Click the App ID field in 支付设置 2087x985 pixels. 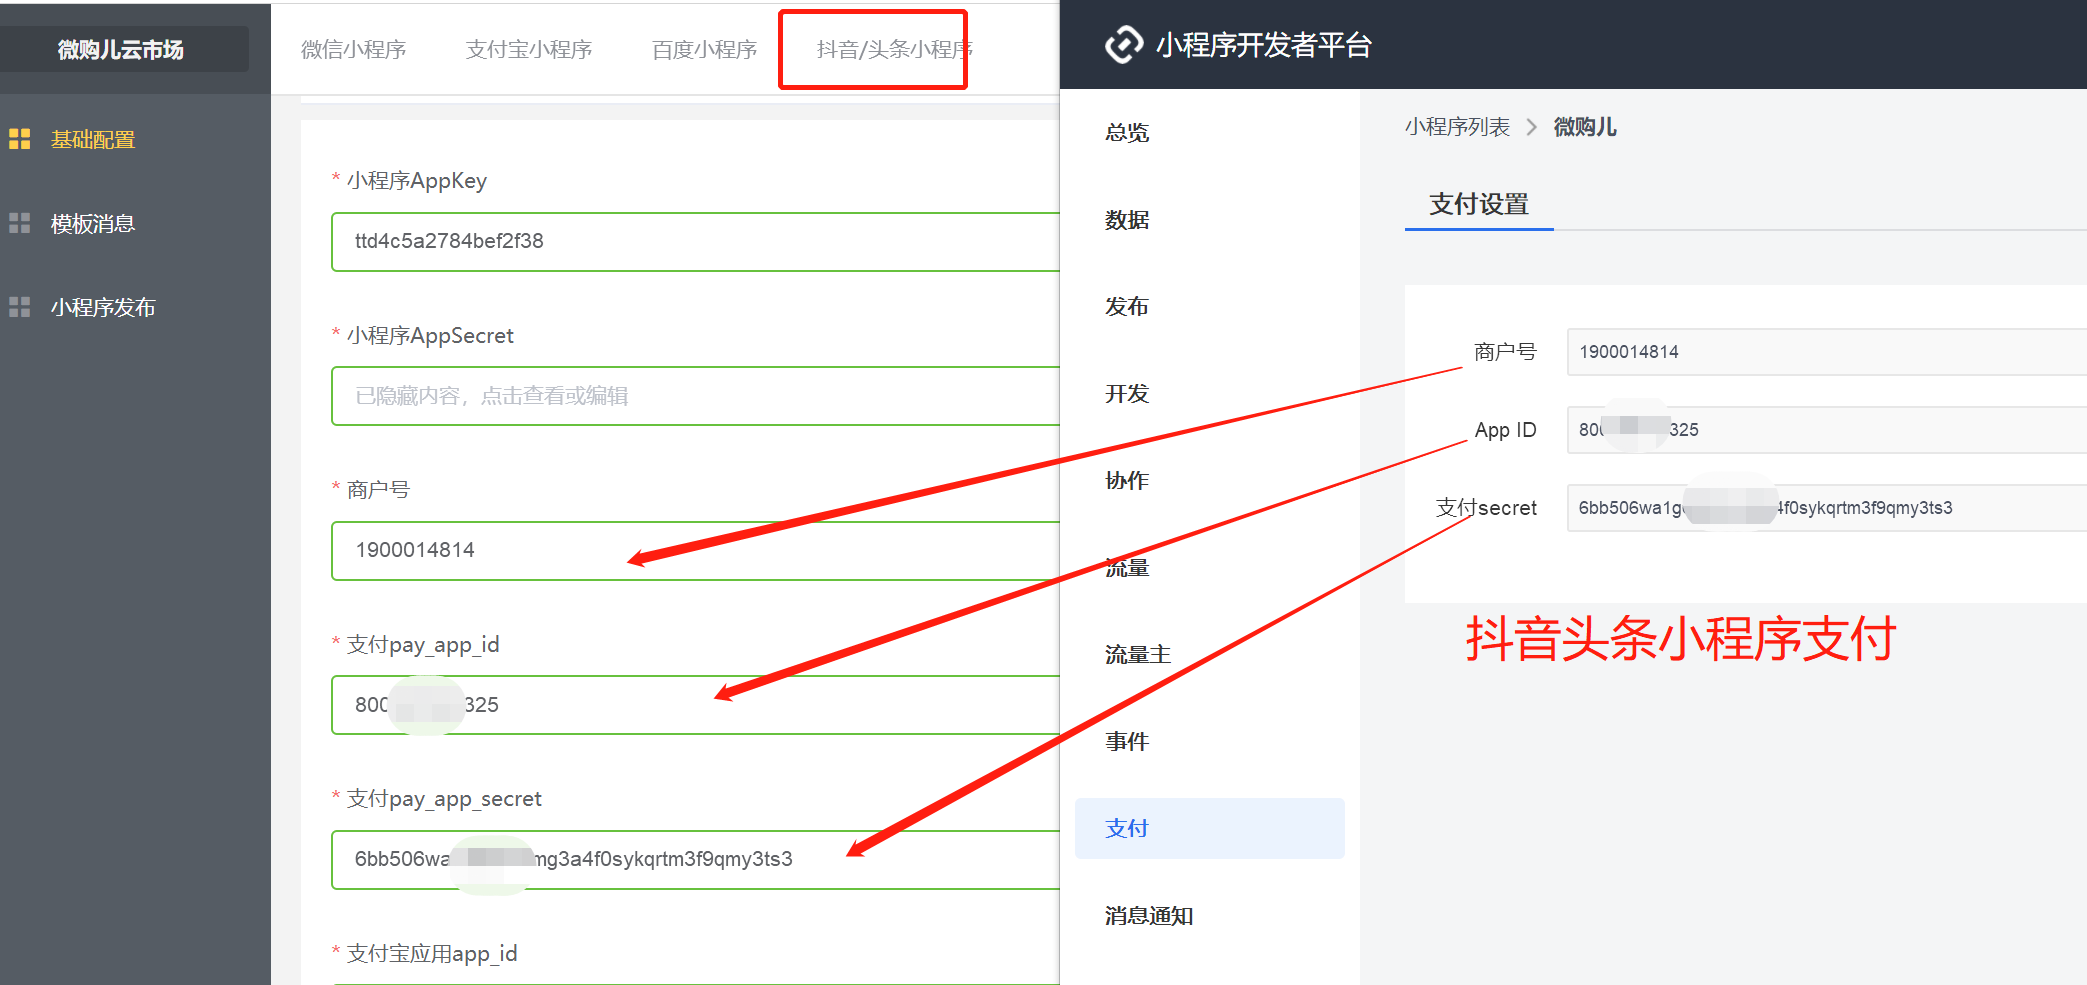click(x=1827, y=430)
